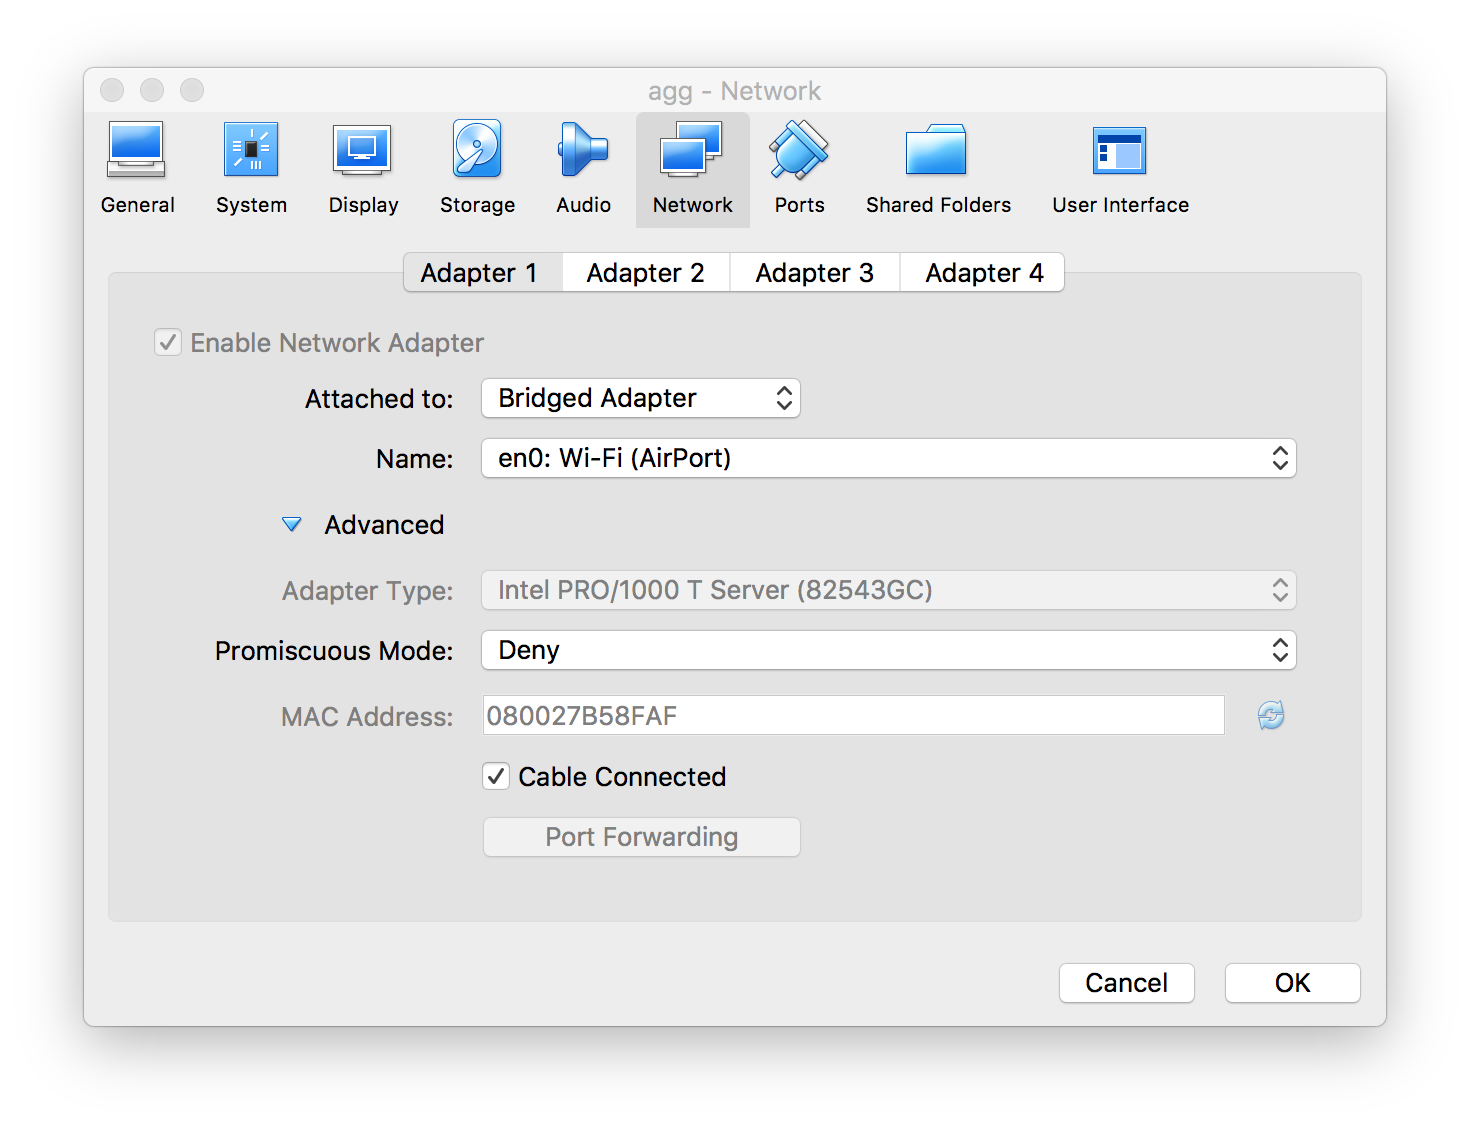Switch to the Adapter 3 tab
The height and width of the screenshot is (1126, 1470).
tap(815, 272)
